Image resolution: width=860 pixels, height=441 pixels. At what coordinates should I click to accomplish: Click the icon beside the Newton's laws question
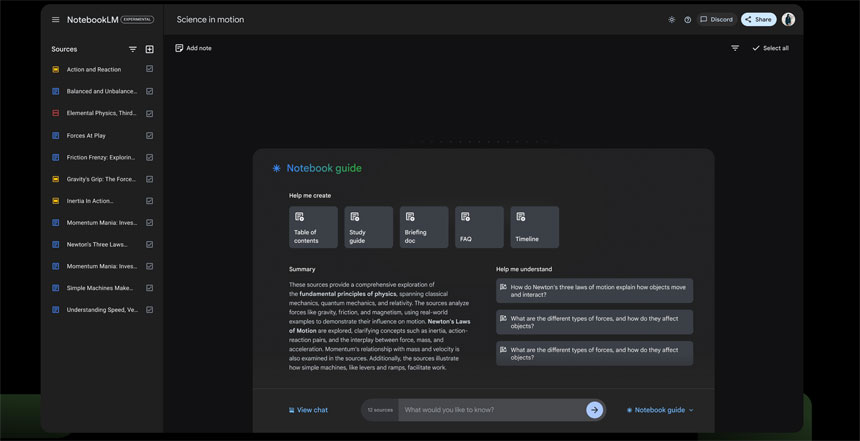[x=503, y=287]
